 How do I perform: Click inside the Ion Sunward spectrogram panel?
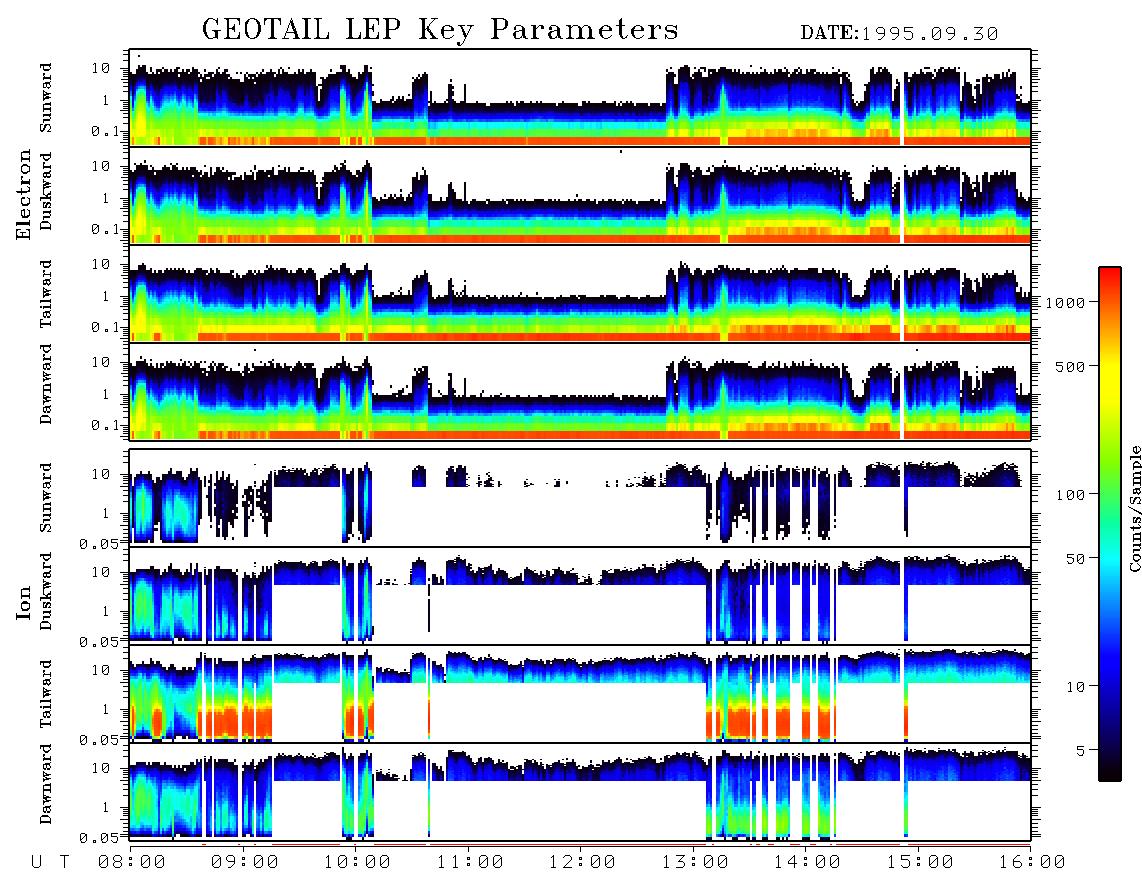pyautogui.click(x=580, y=498)
